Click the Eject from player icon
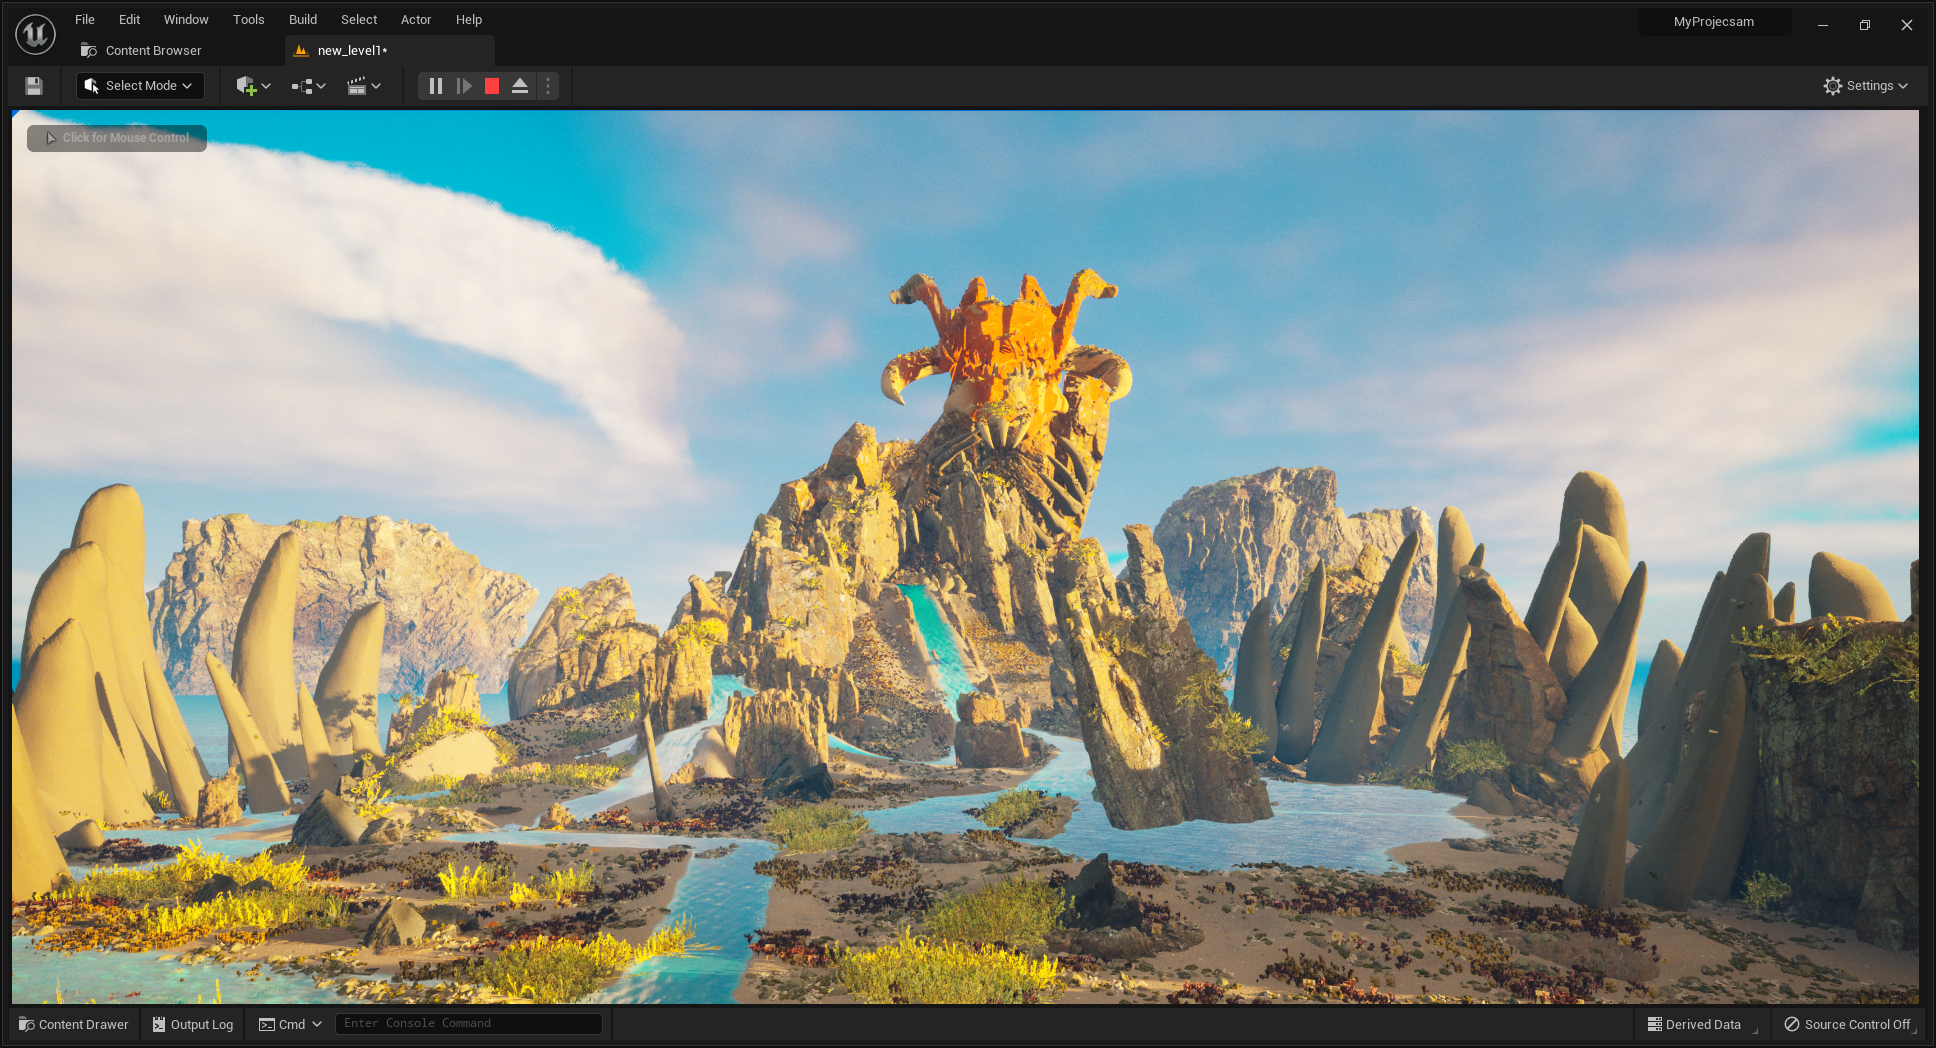 pyautogui.click(x=520, y=86)
